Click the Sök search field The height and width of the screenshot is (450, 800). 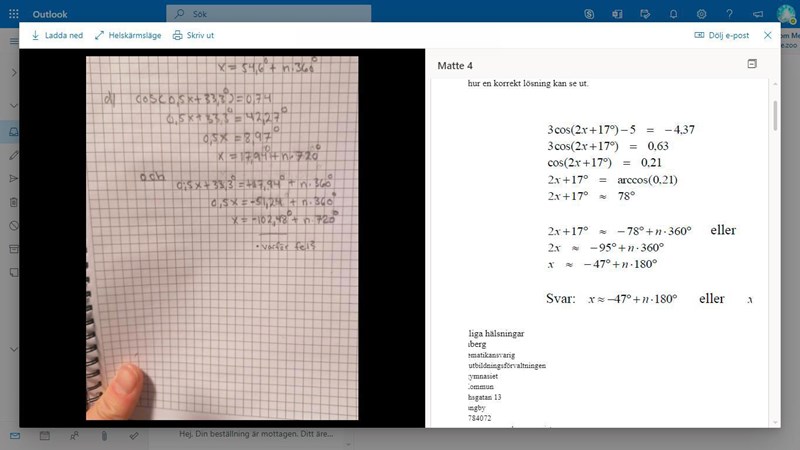[270, 14]
